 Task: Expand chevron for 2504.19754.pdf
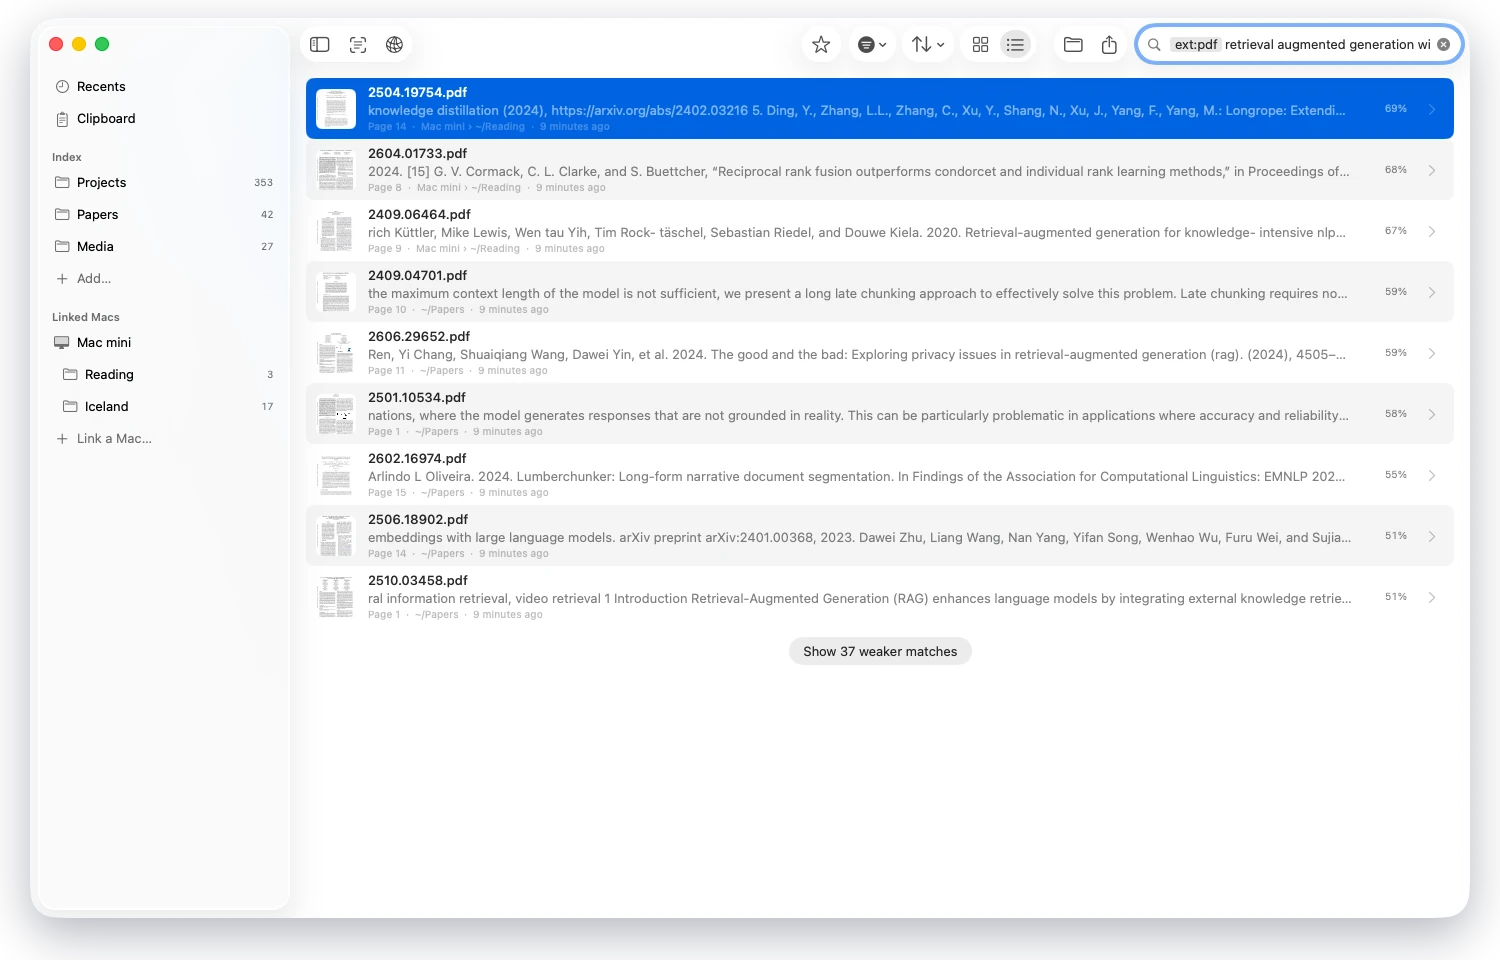(x=1432, y=109)
